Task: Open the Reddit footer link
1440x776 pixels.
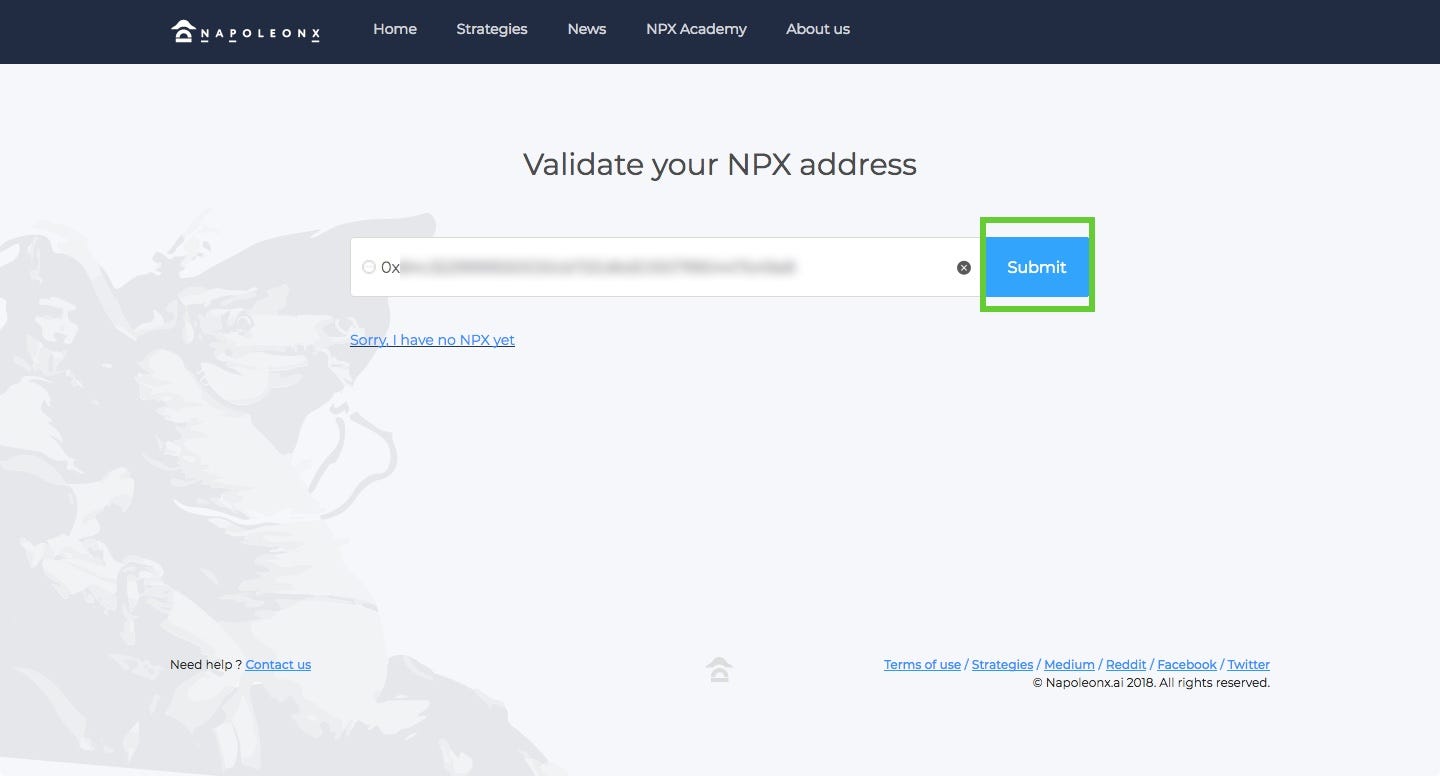Action: click(x=1126, y=664)
